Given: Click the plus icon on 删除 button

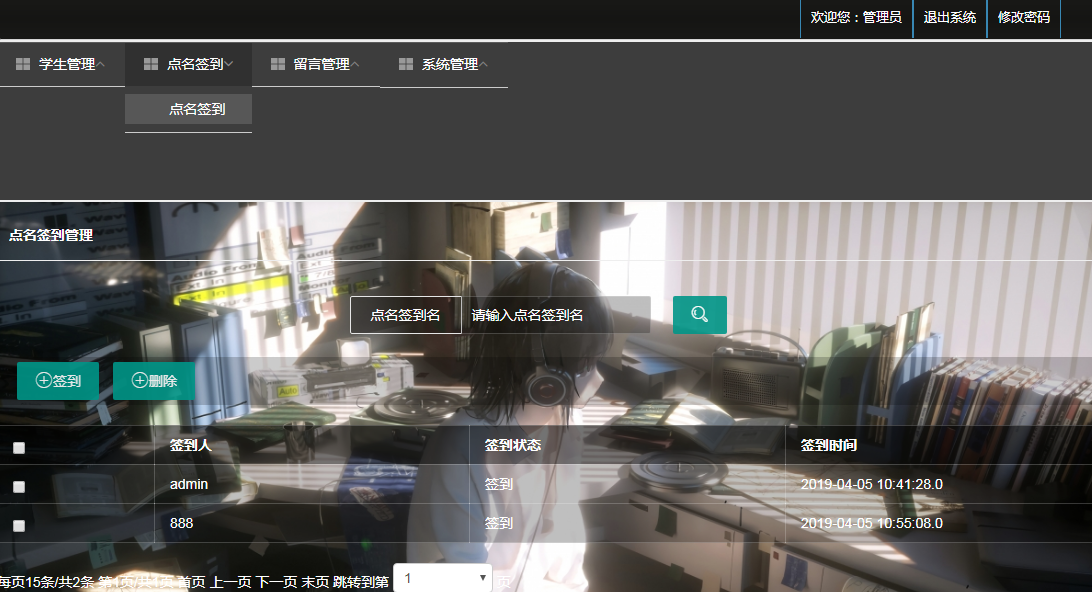Looking at the screenshot, I should tap(140, 380).
